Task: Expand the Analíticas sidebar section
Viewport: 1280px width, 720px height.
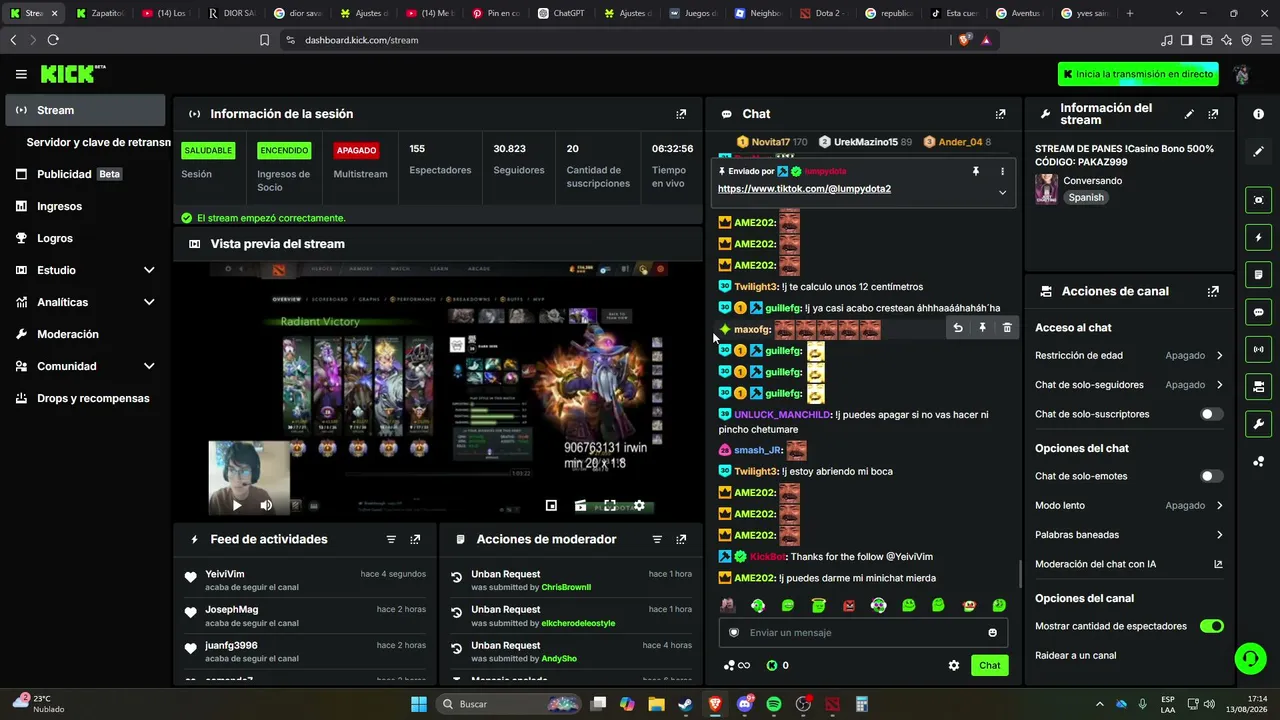Action: tap(149, 302)
